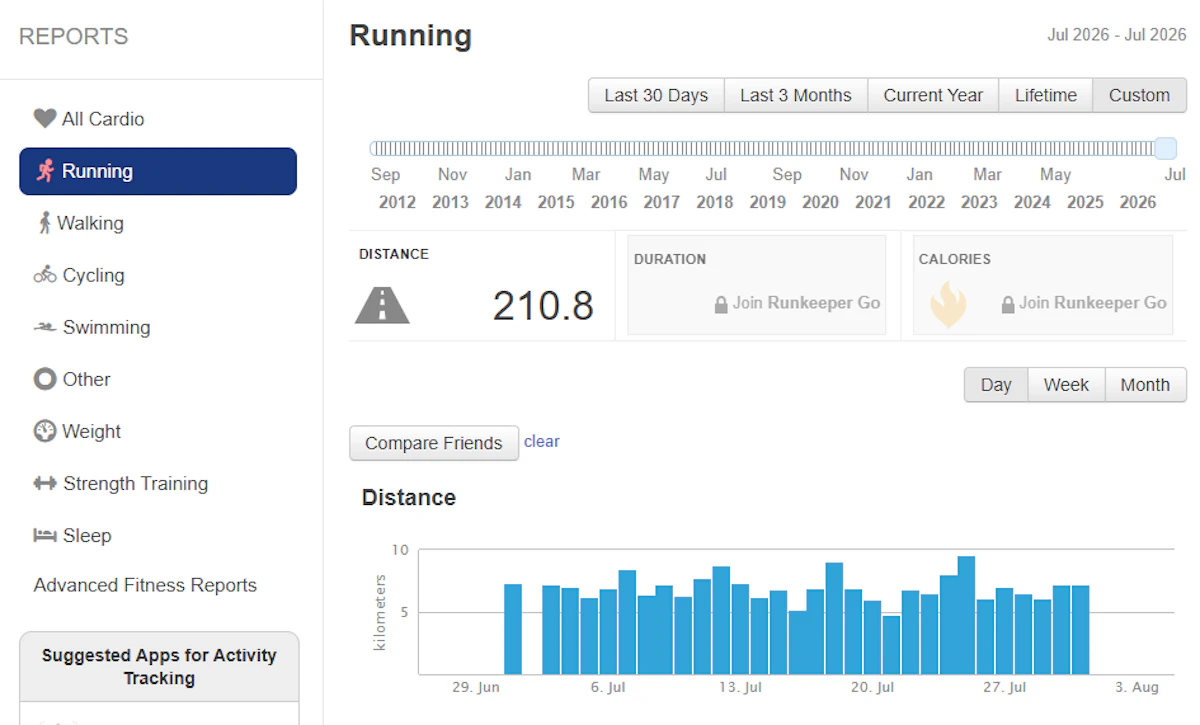Open Compare Friends
Image resolution: width=1200 pixels, height=725 pixels.
pyautogui.click(x=434, y=443)
